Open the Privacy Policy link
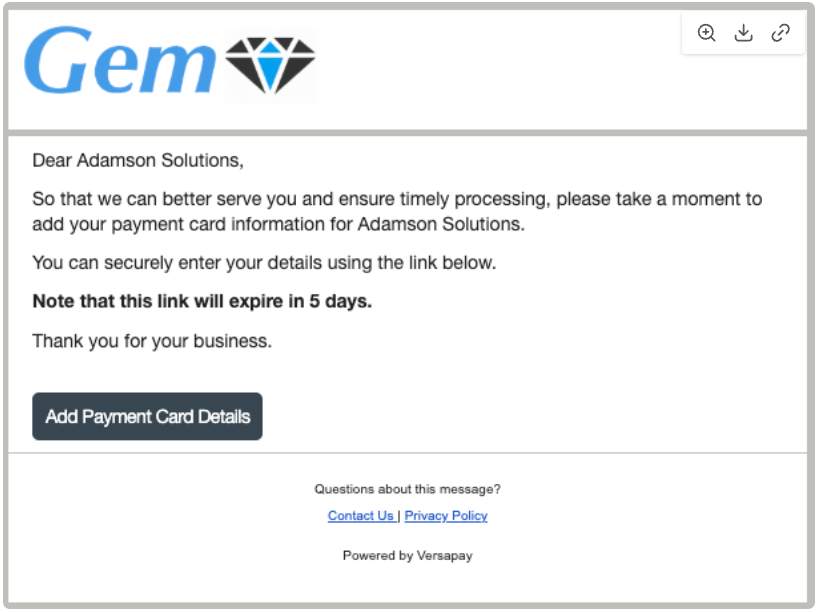The image size is (818, 612). coord(446,516)
